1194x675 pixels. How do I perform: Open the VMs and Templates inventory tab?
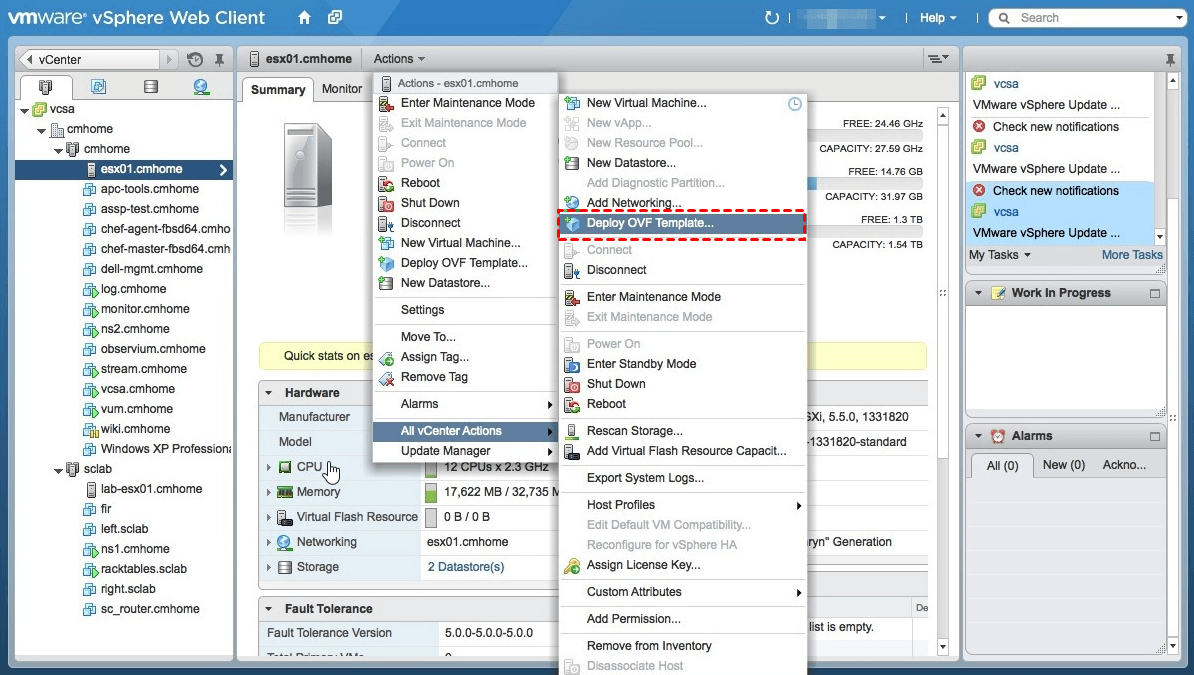click(x=98, y=87)
